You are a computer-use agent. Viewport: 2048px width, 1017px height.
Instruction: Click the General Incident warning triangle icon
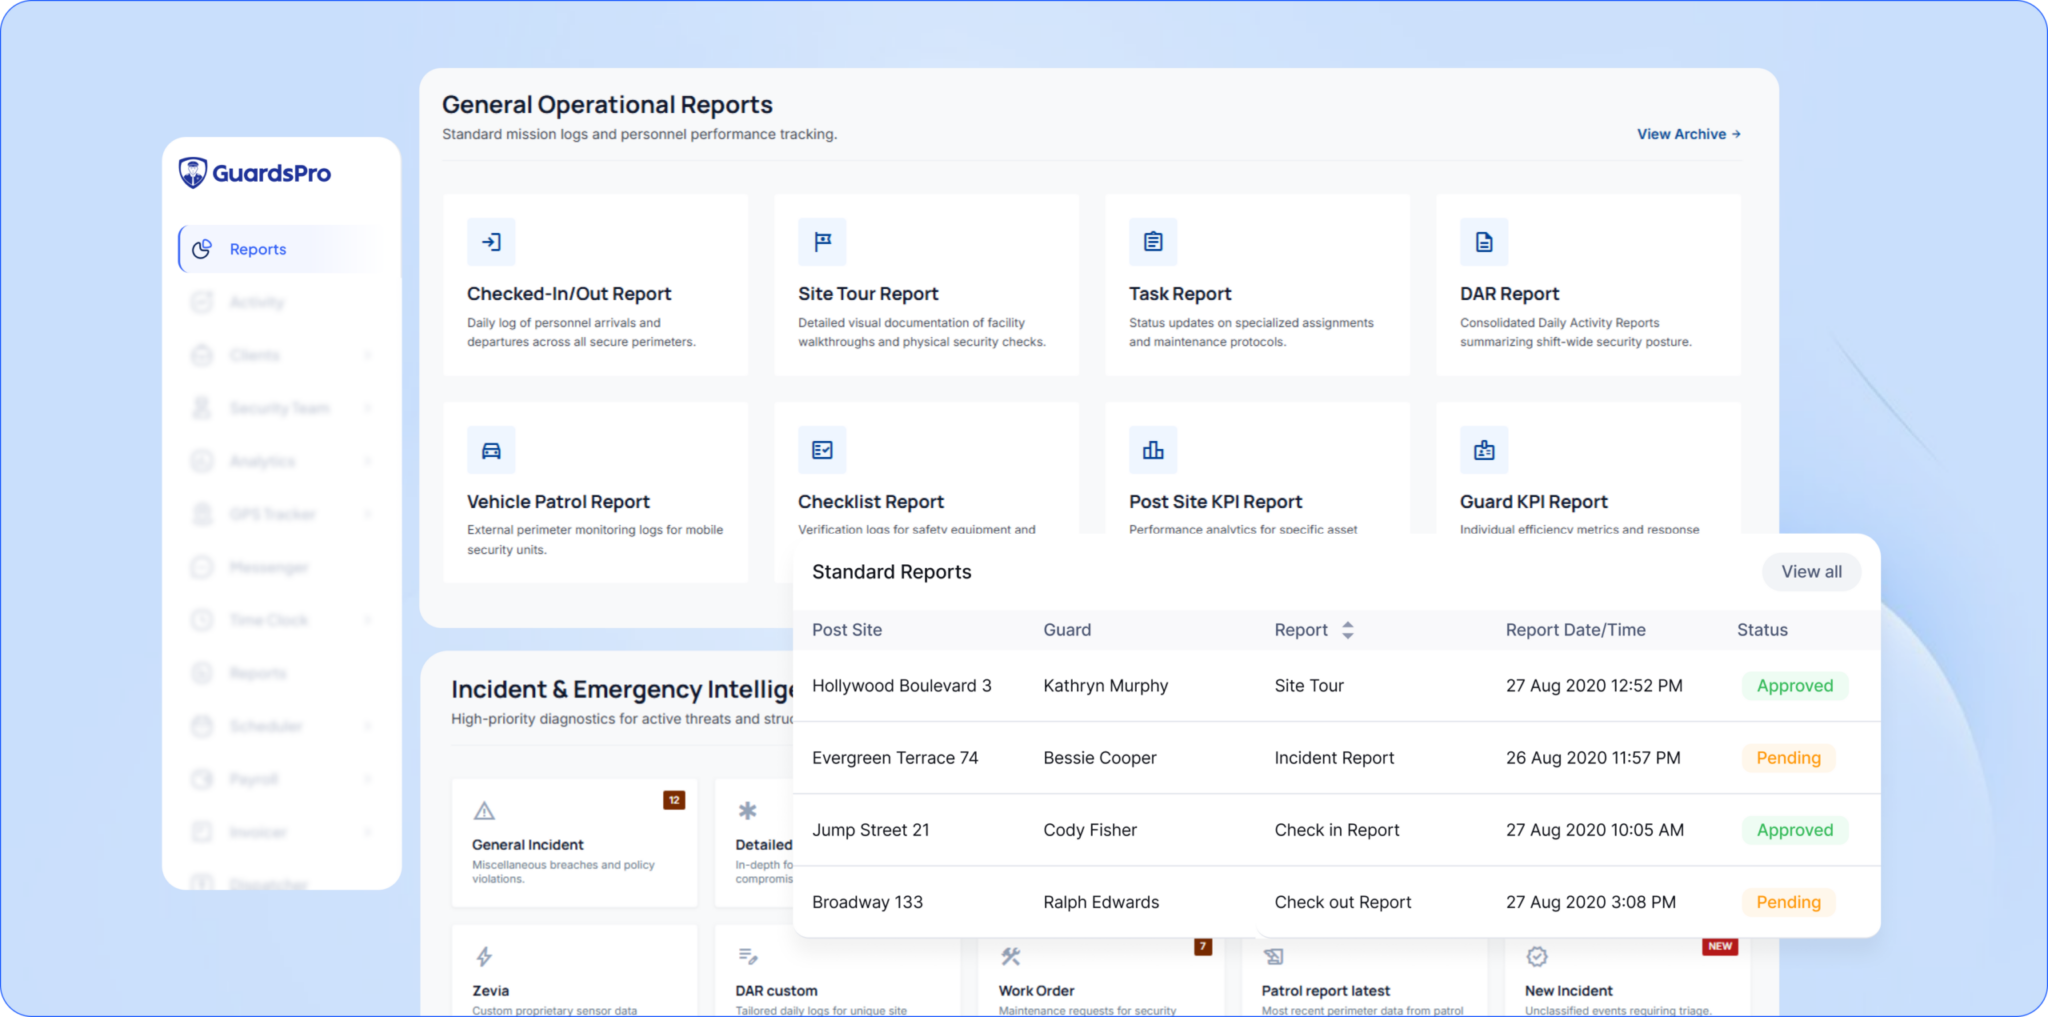pos(484,811)
